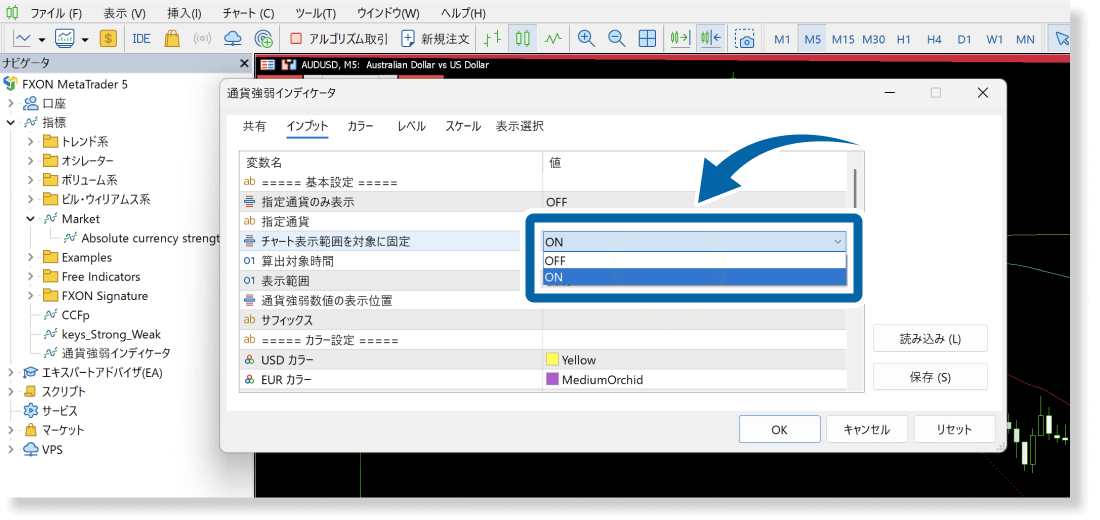This screenshot has height=520, width=1100.
Task: Click the リセット button
Action: point(954,430)
